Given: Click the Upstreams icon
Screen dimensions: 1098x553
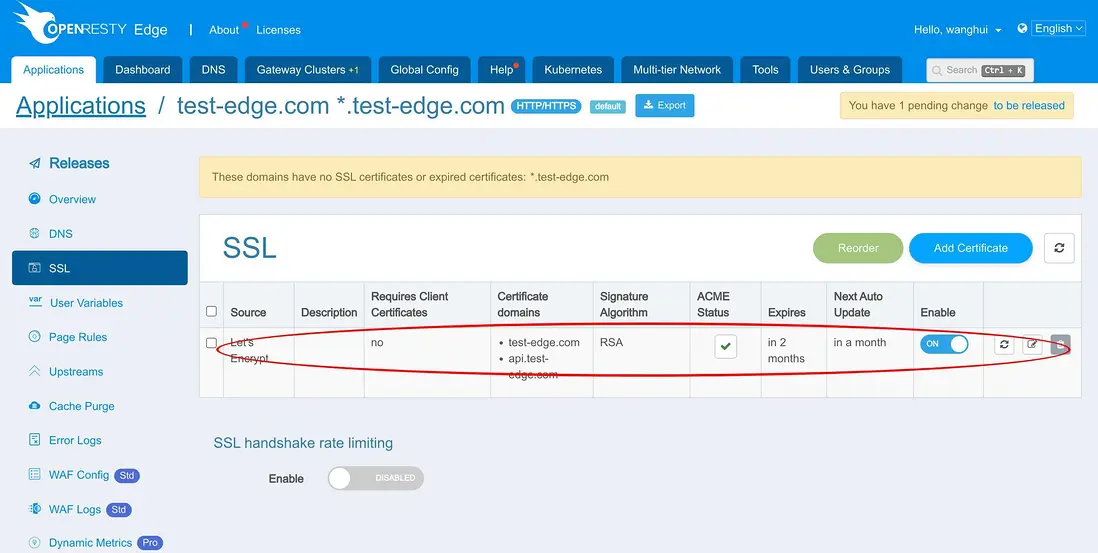Looking at the screenshot, I should tap(34, 371).
